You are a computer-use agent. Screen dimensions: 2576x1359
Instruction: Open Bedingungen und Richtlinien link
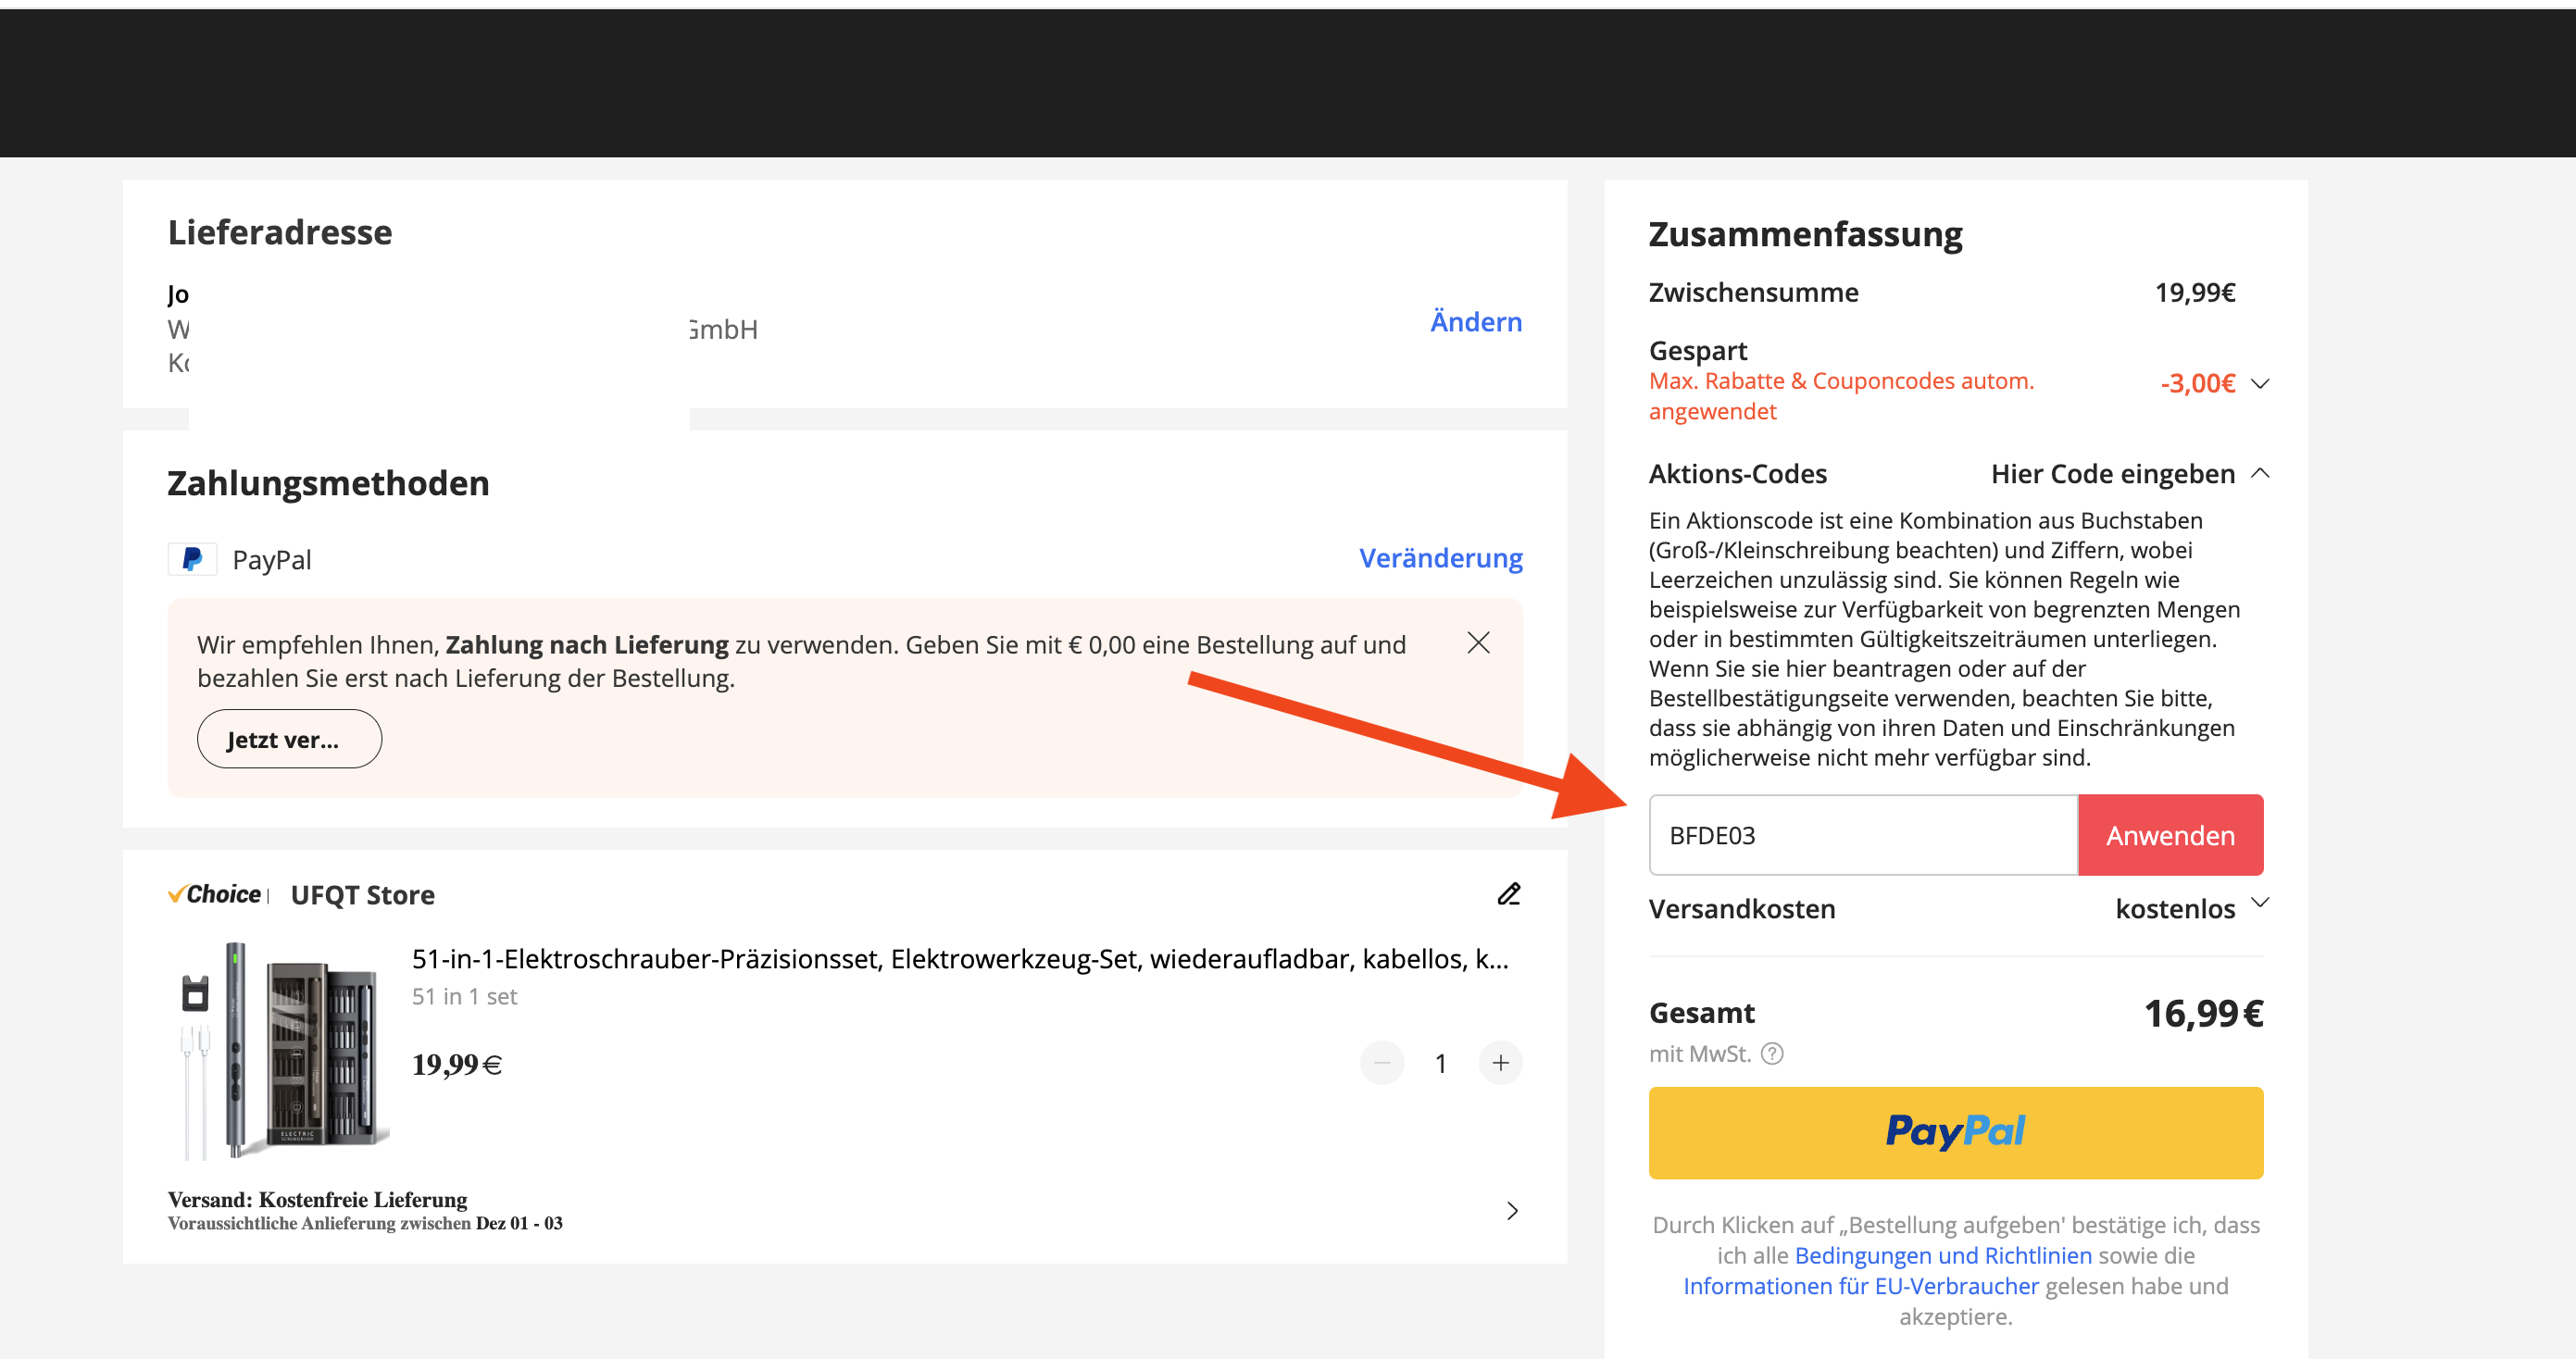(1943, 1256)
